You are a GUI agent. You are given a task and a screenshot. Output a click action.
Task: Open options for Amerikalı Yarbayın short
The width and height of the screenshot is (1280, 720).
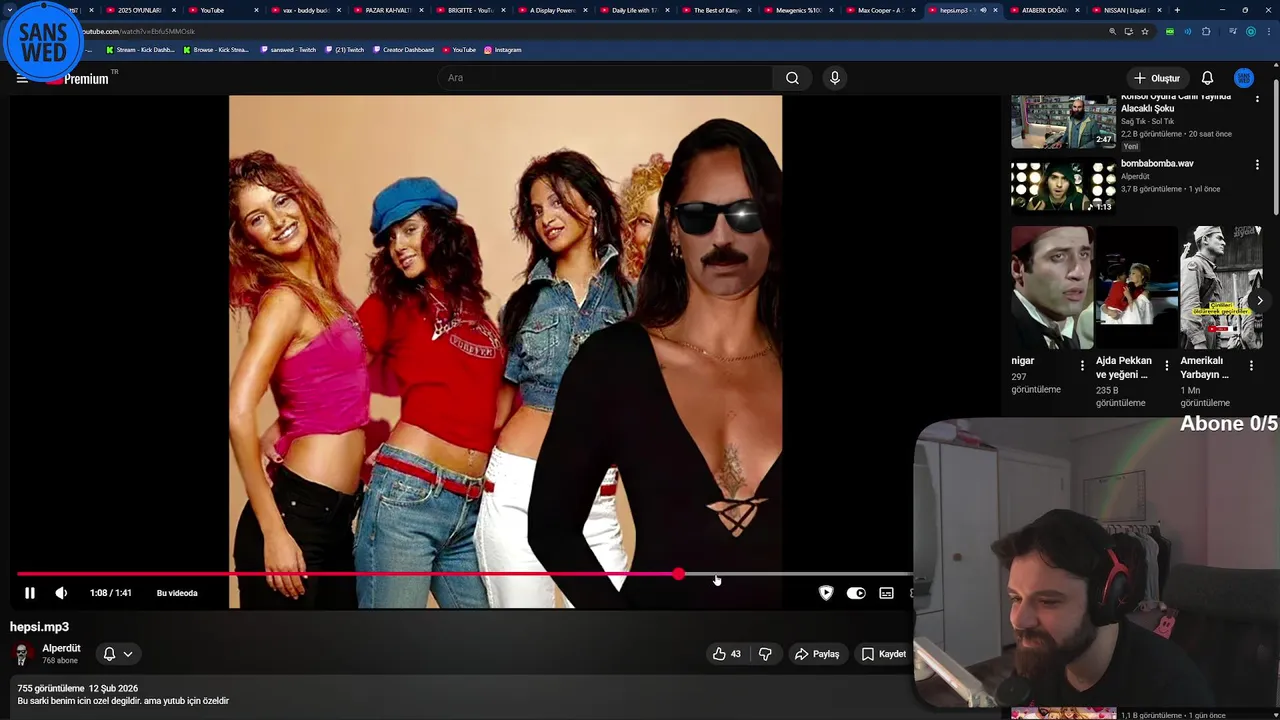pyautogui.click(x=1251, y=366)
